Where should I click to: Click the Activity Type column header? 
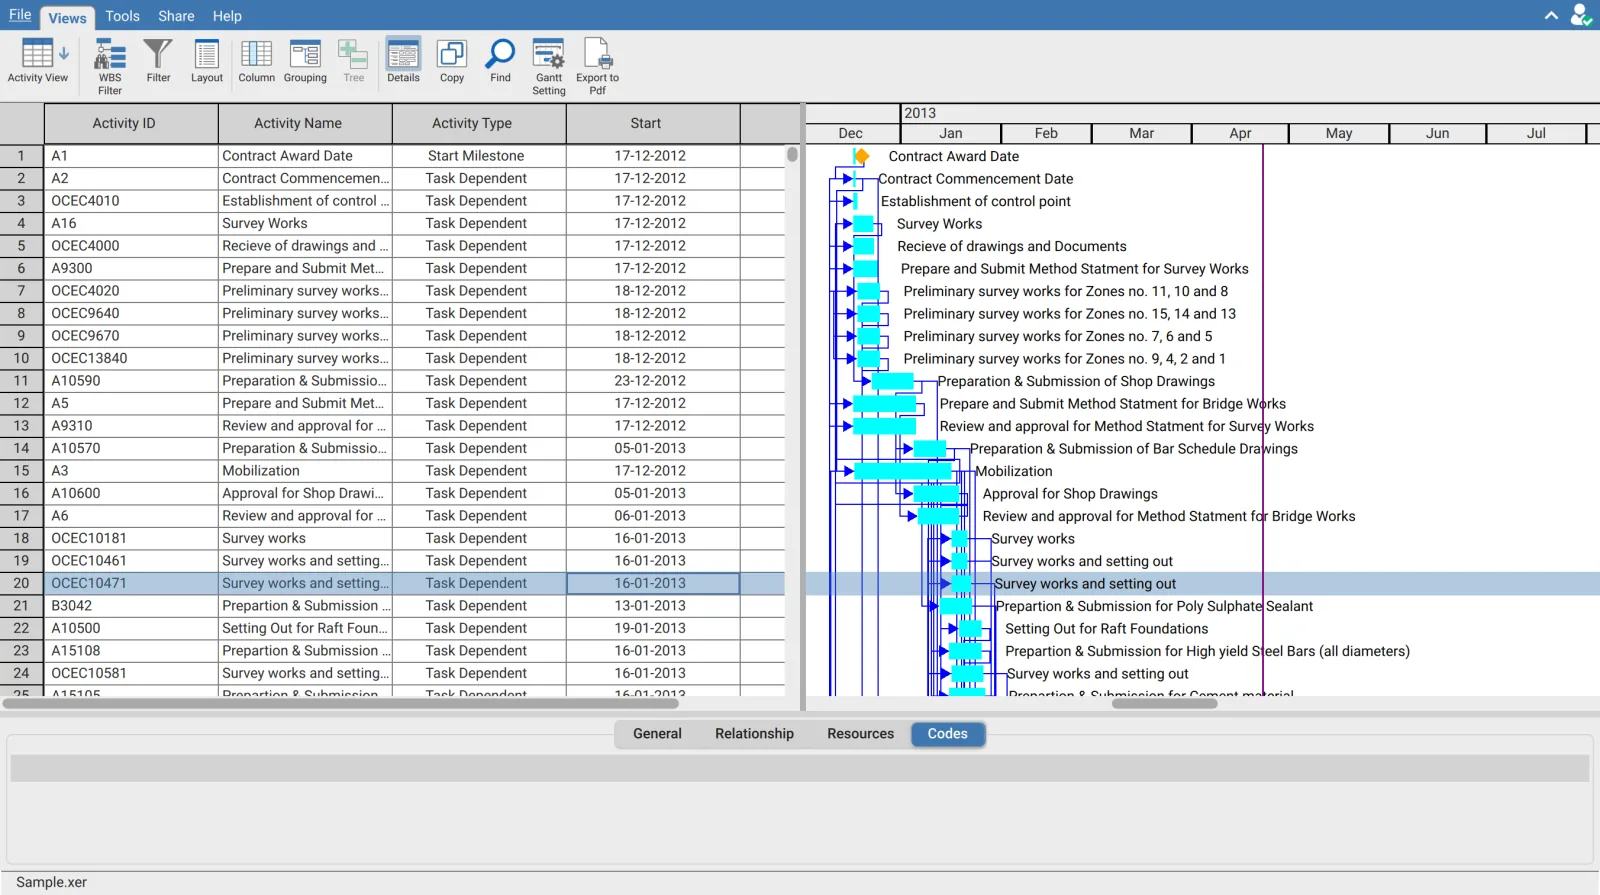tap(479, 124)
